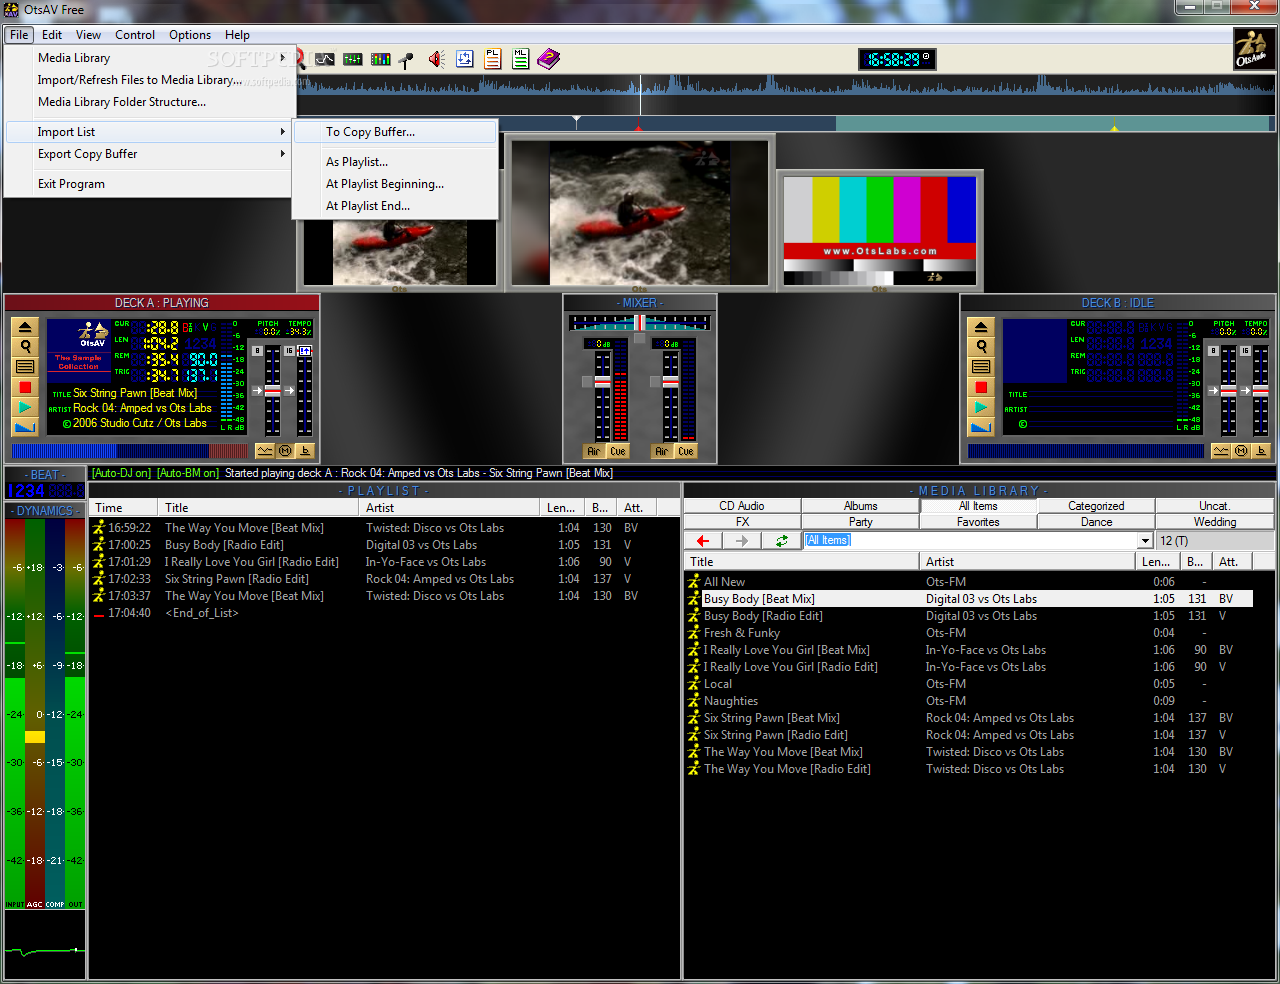
Task: Choose To Copy Buffer... from submenu
Action: click(395, 132)
